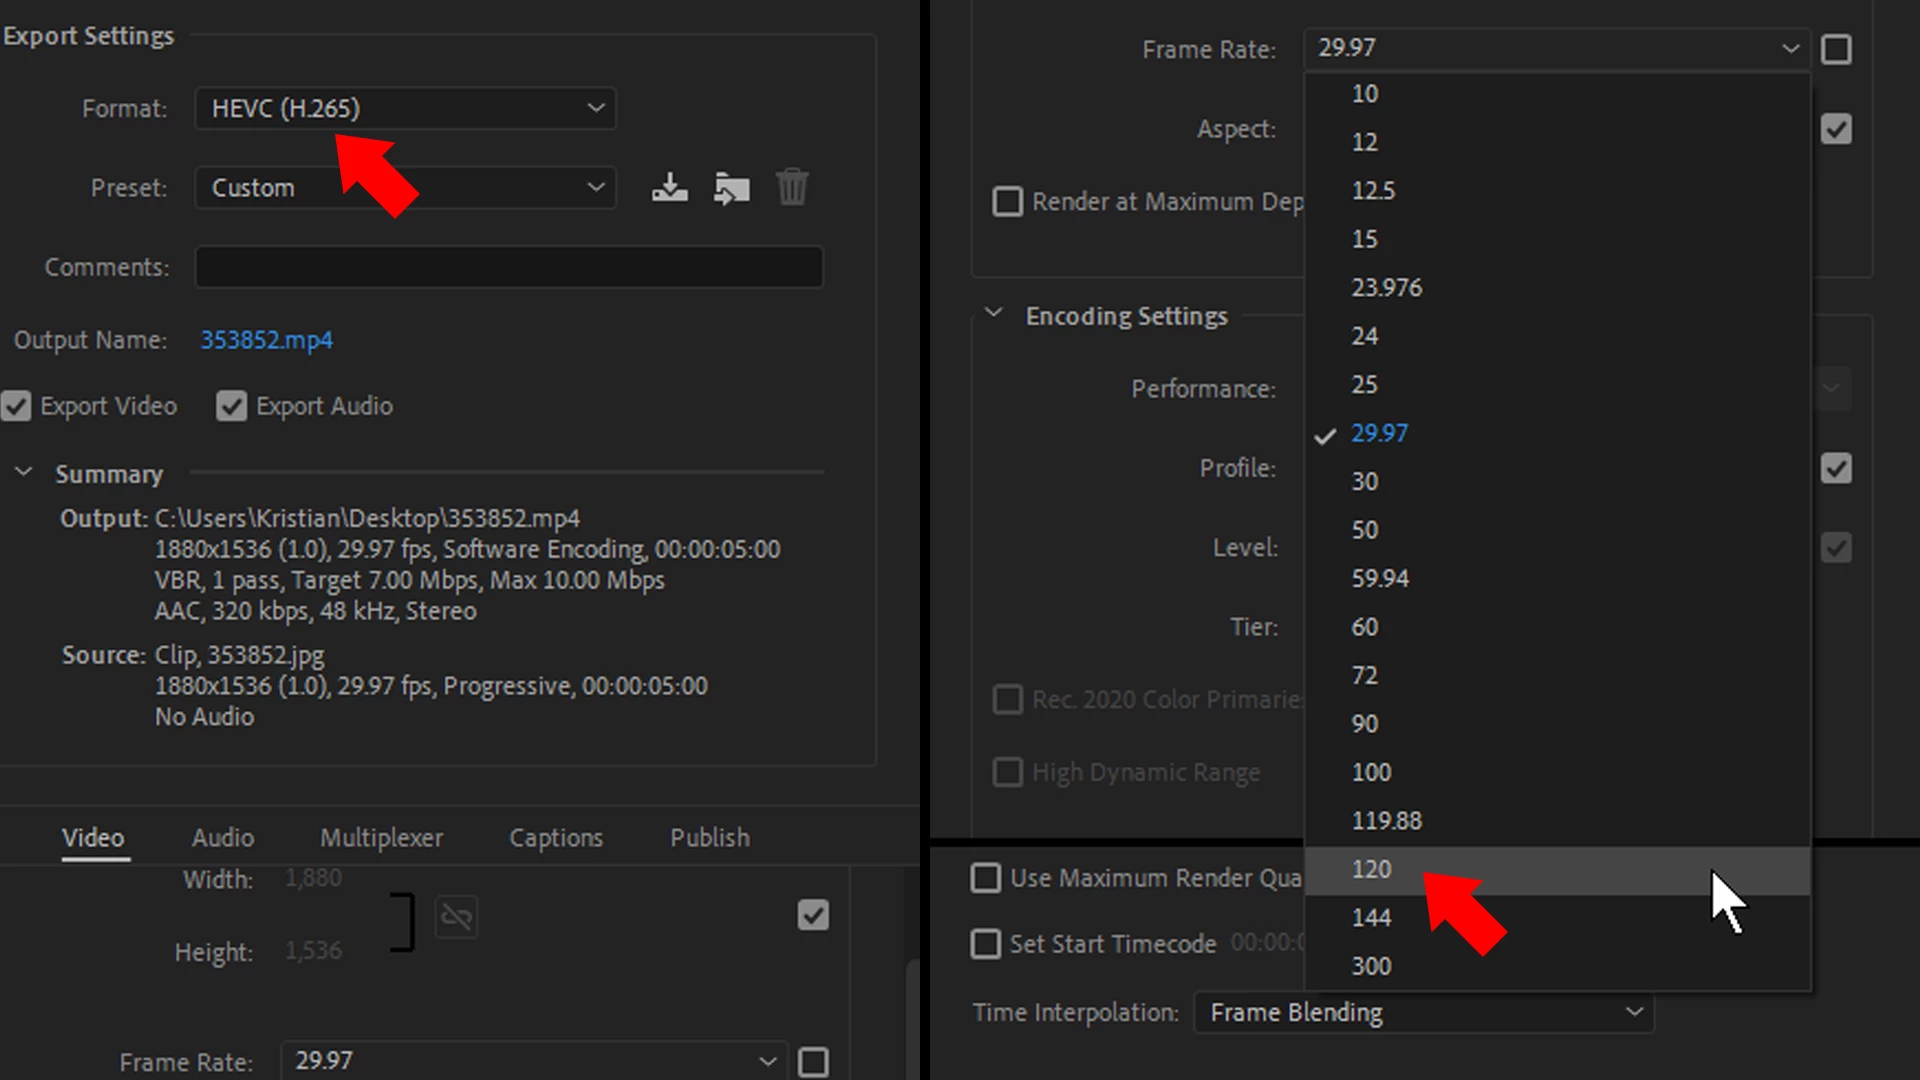Enable Use Maximum Render Quality
The image size is (1920, 1080).
click(x=986, y=878)
